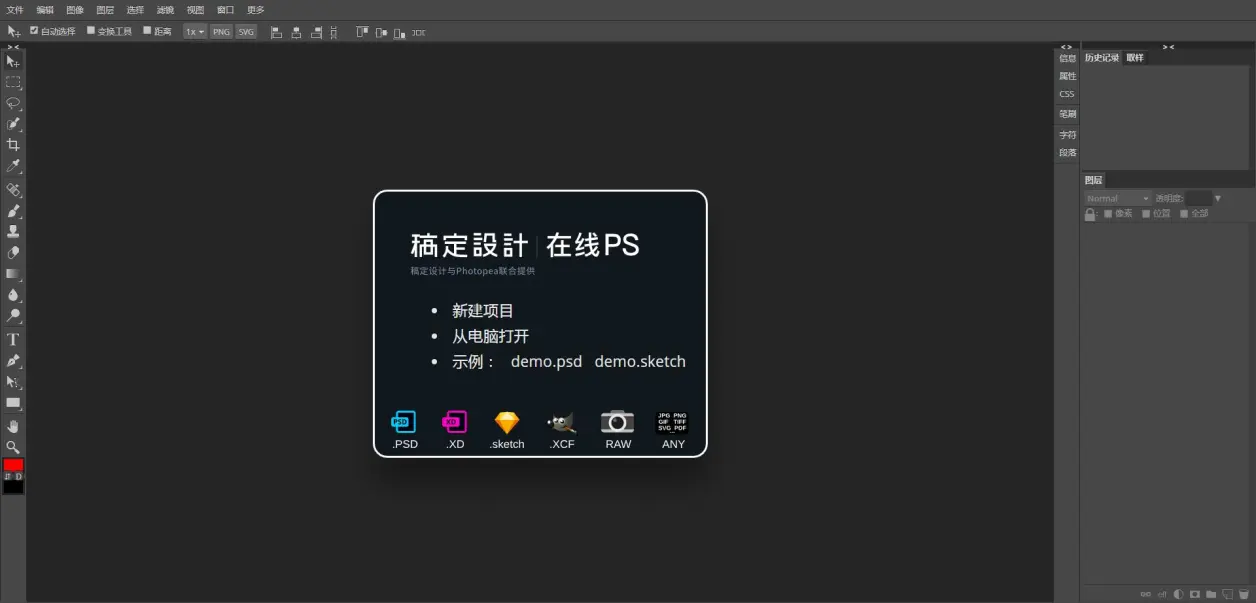Screen dimensions: 1256x603
Task: Select the Rectangle shape tool
Action: tap(13, 403)
